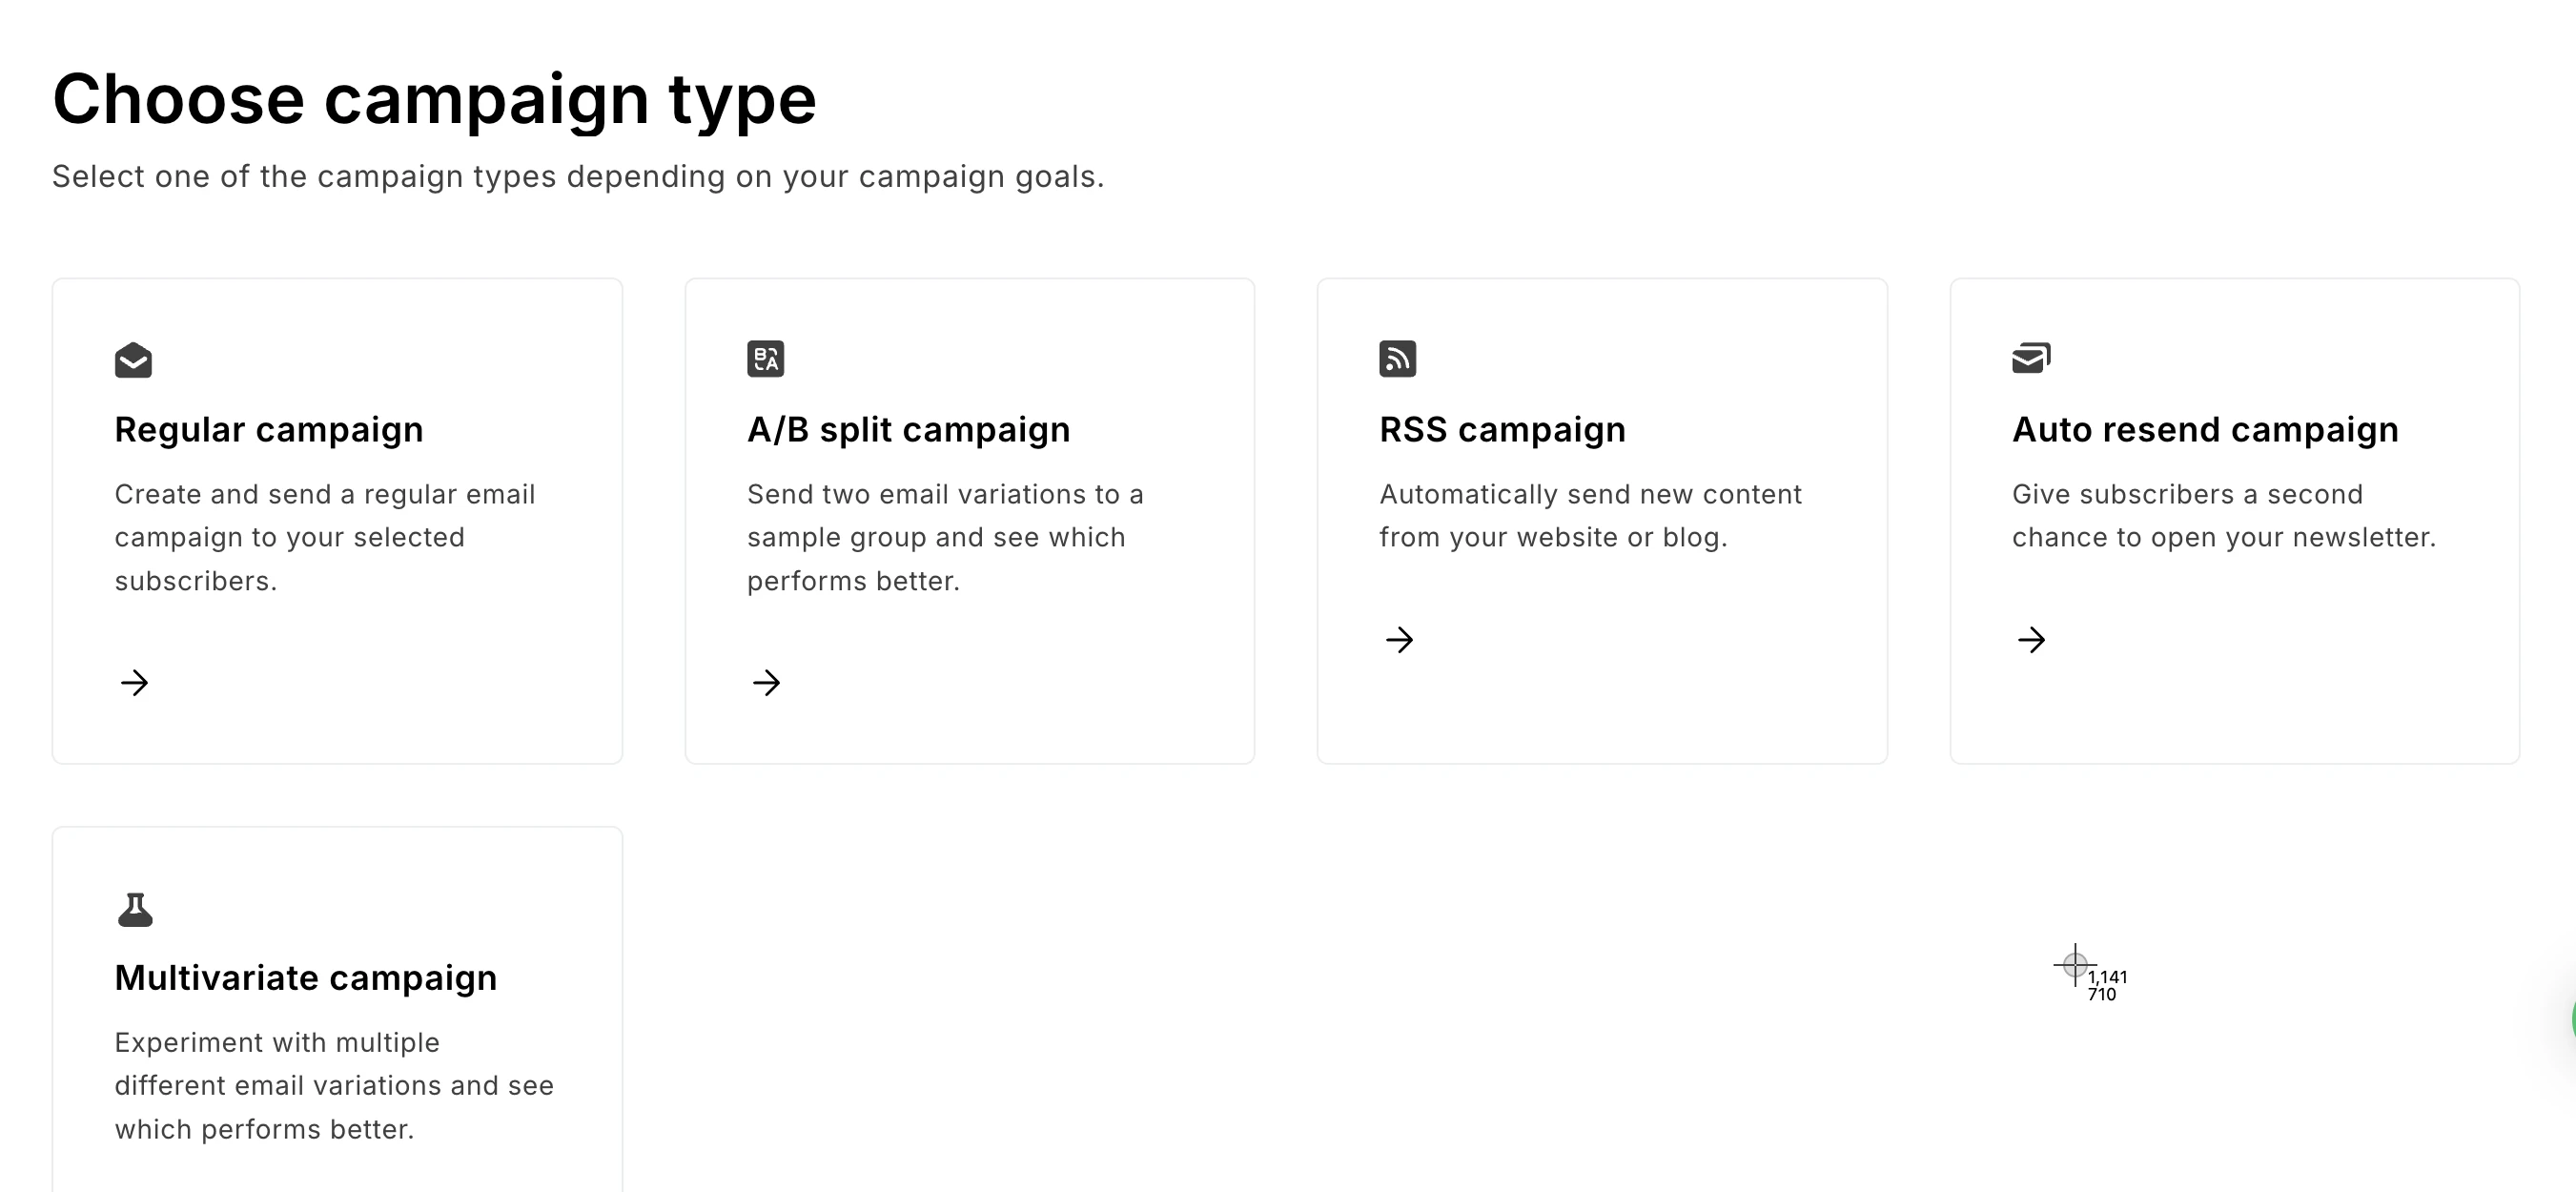Click the arrow on RSS campaign card
Image resolution: width=2576 pixels, height=1192 pixels.
(x=1399, y=640)
